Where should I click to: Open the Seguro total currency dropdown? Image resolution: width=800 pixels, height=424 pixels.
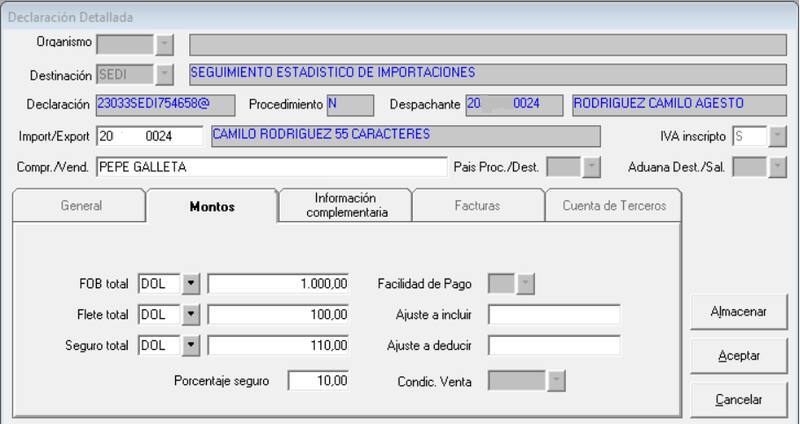point(191,346)
